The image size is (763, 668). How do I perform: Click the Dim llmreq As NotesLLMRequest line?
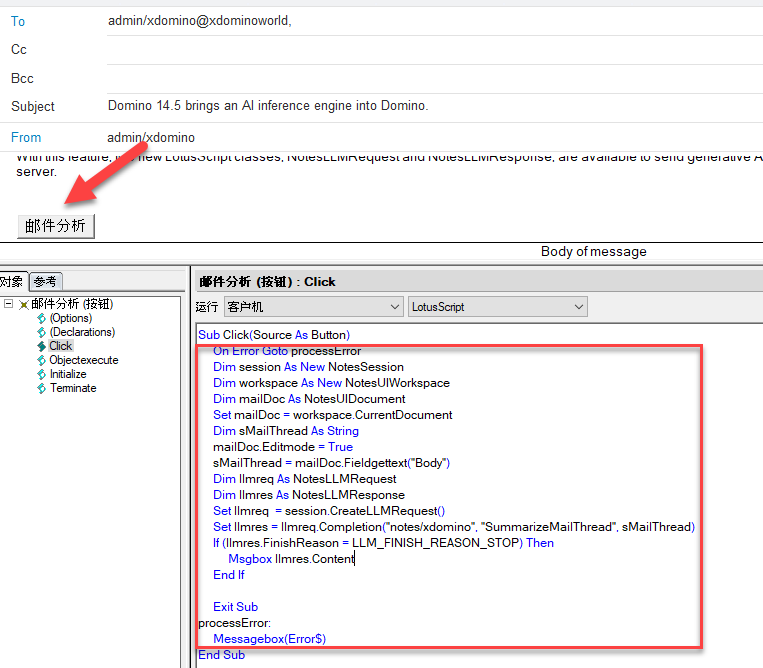point(305,479)
